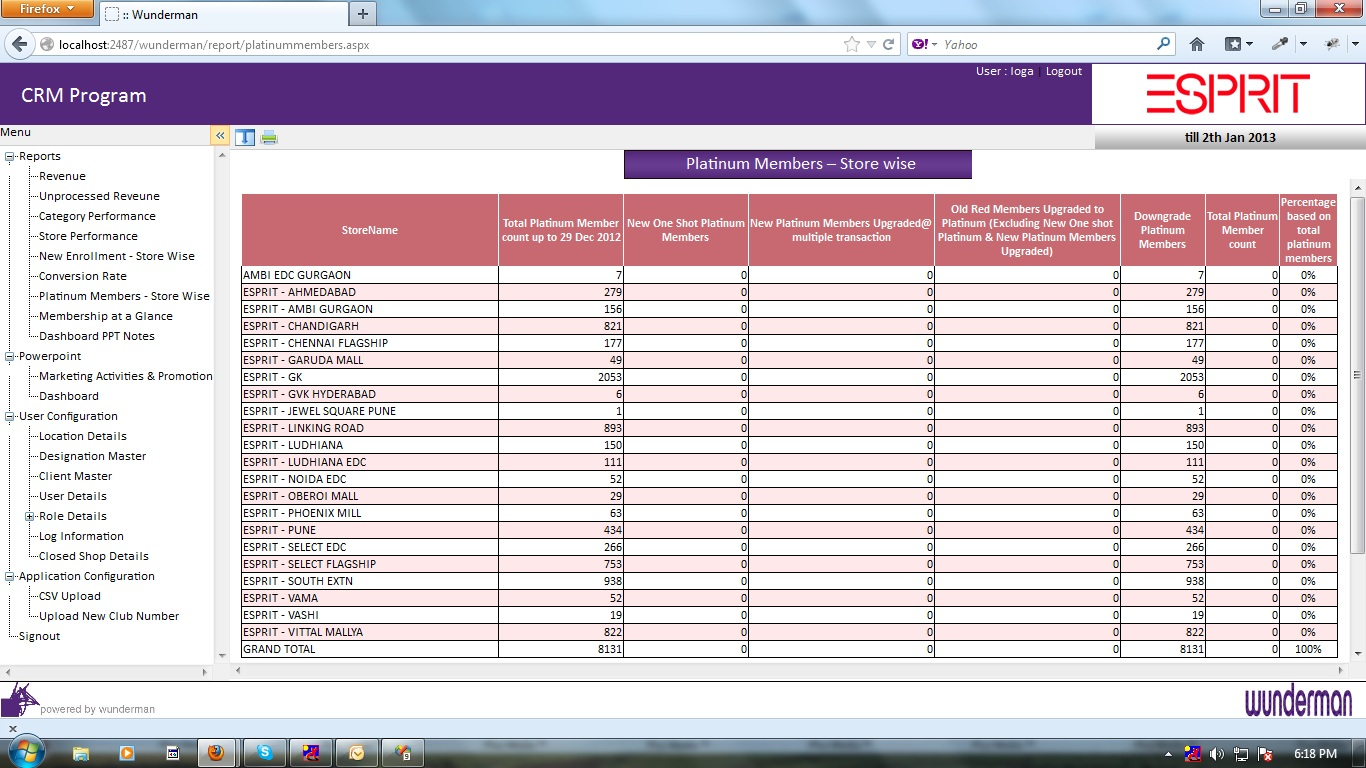Open Windows Media Player from taskbar
Image resolution: width=1366 pixels, height=768 pixels.
pyautogui.click(x=126, y=753)
